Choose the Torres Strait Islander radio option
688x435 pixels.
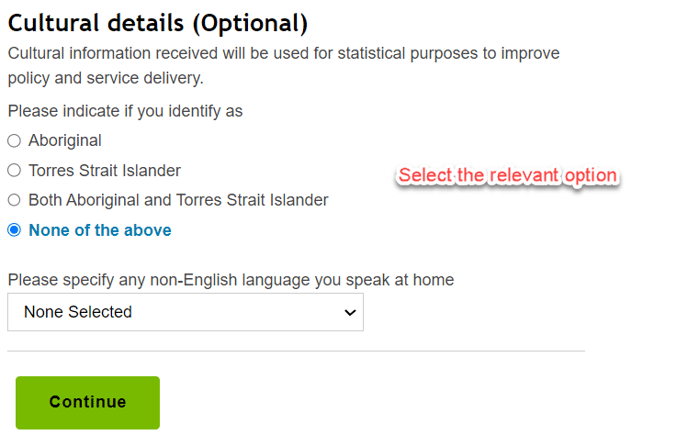14,170
